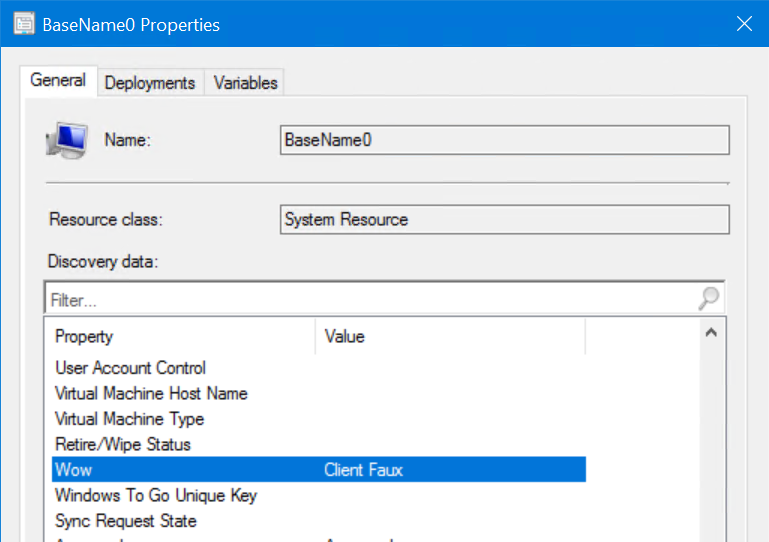Click the Name text field
The width and height of the screenshot is (769, 542).
[504, 140]
